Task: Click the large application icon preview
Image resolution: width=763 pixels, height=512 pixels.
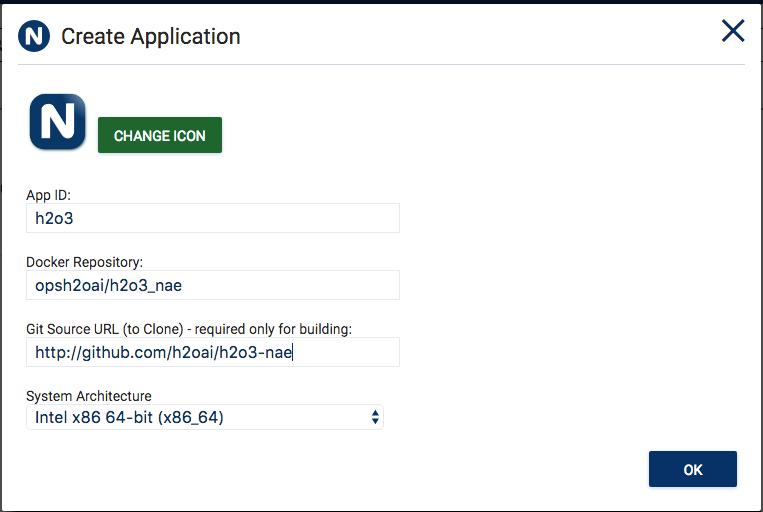Action: [x=57, y=122]
